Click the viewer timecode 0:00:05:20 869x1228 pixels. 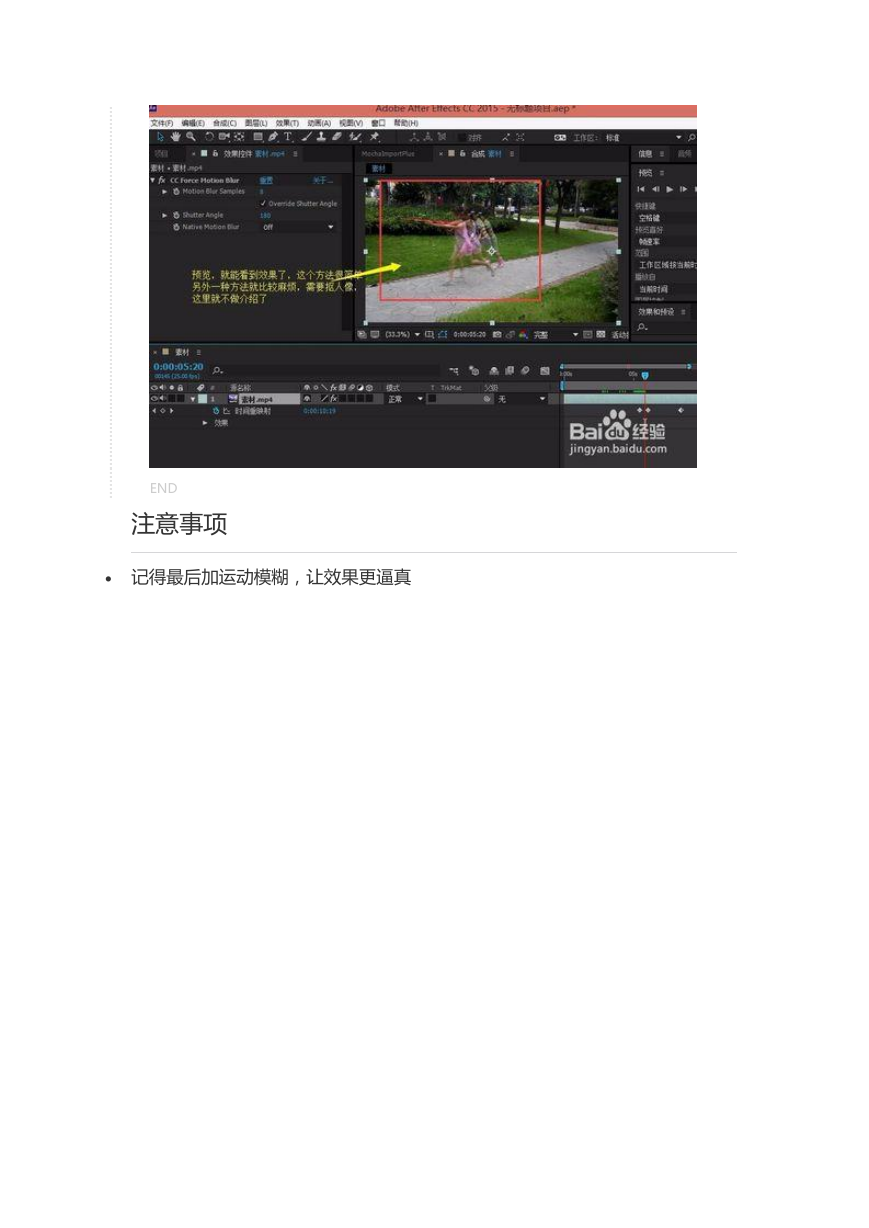point(470,335)
